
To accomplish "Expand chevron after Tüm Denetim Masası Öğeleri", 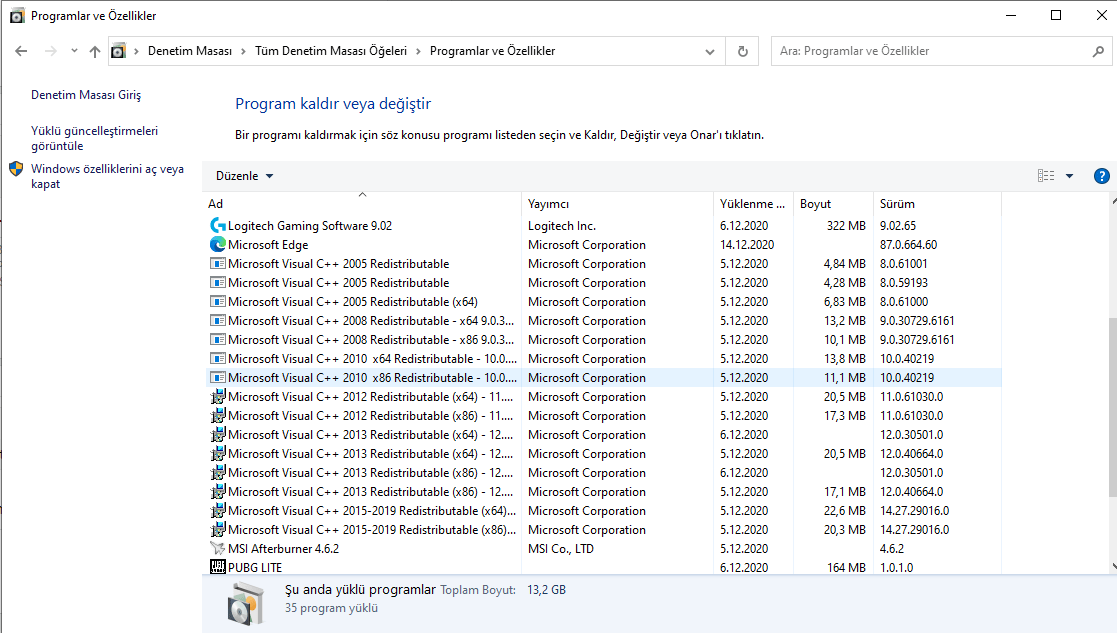I will coord(418,51).
